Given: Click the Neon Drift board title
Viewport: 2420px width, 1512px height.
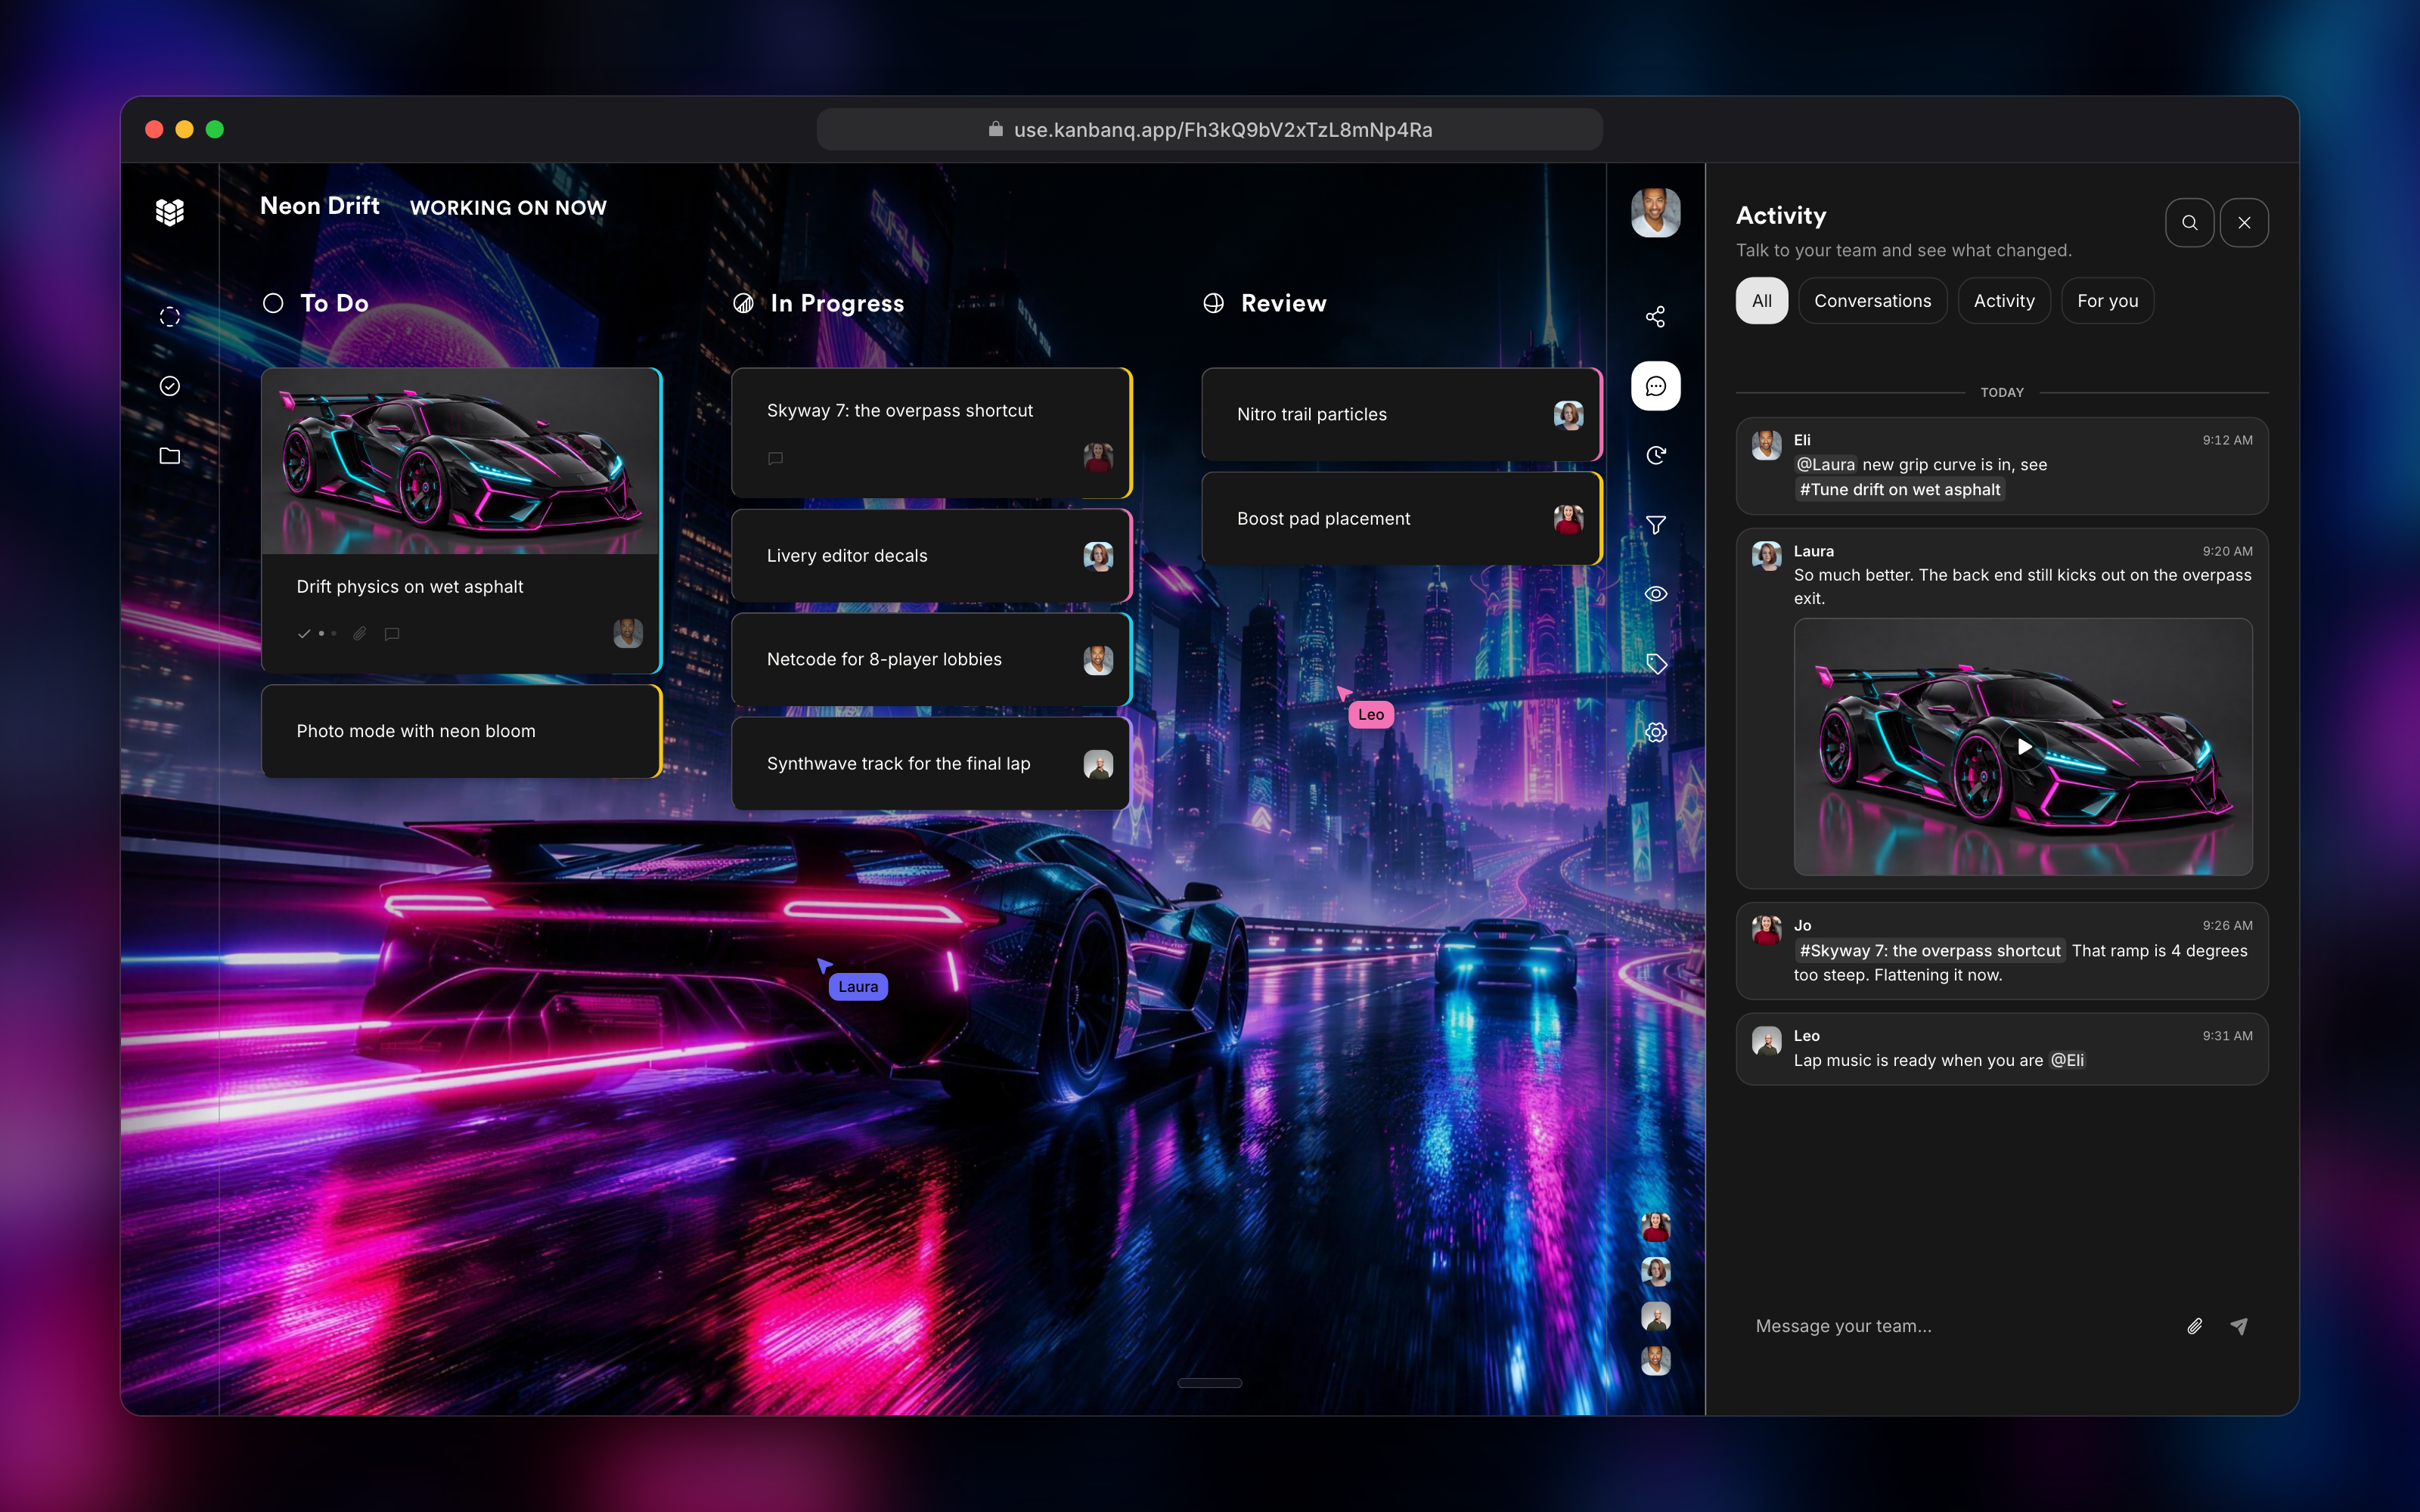Looking at the screenshot, I should pyautogui.click(x=320, y=206).
